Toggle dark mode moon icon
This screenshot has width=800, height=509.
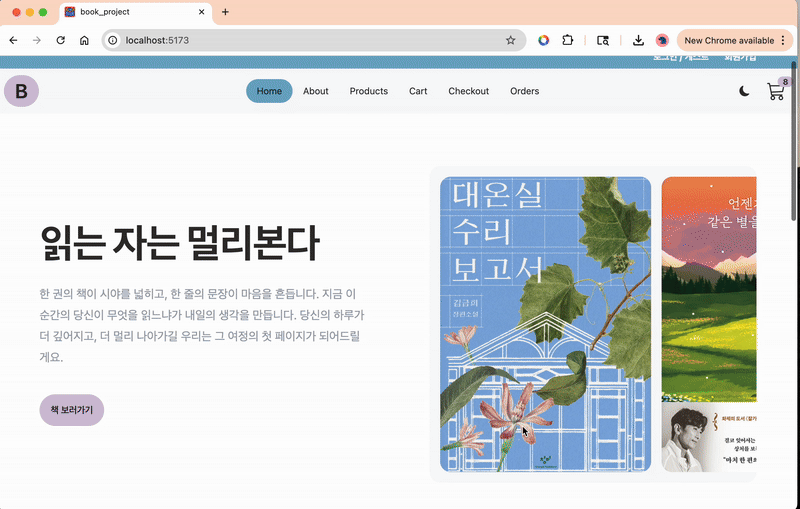(744, 91)
